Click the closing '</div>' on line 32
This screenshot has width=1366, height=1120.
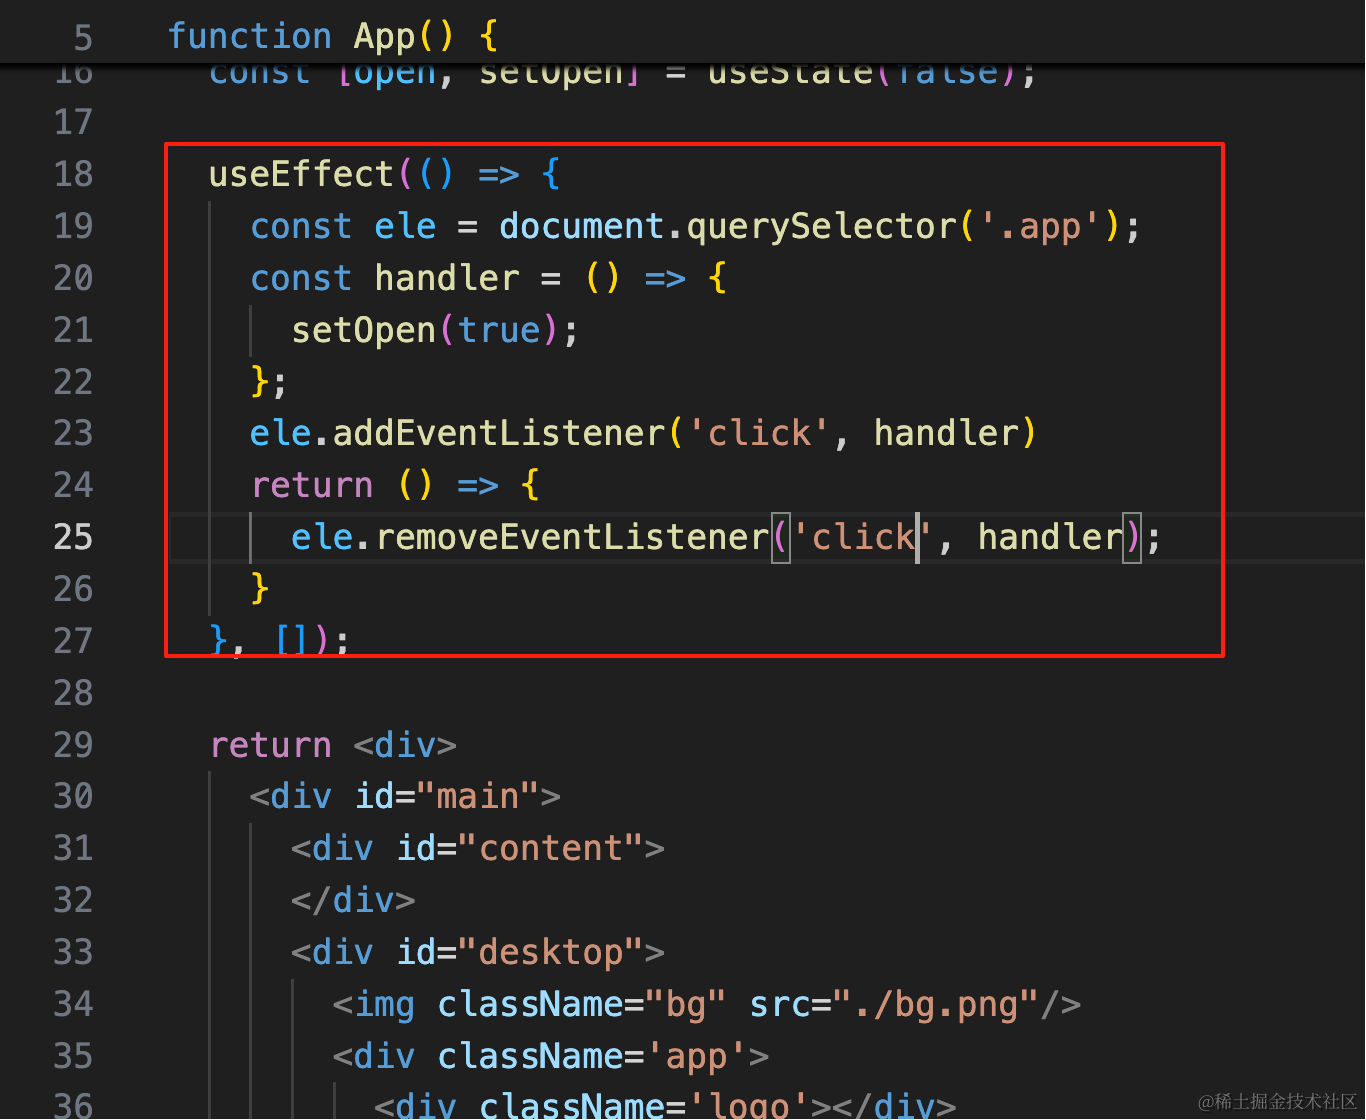pos(353,900)
